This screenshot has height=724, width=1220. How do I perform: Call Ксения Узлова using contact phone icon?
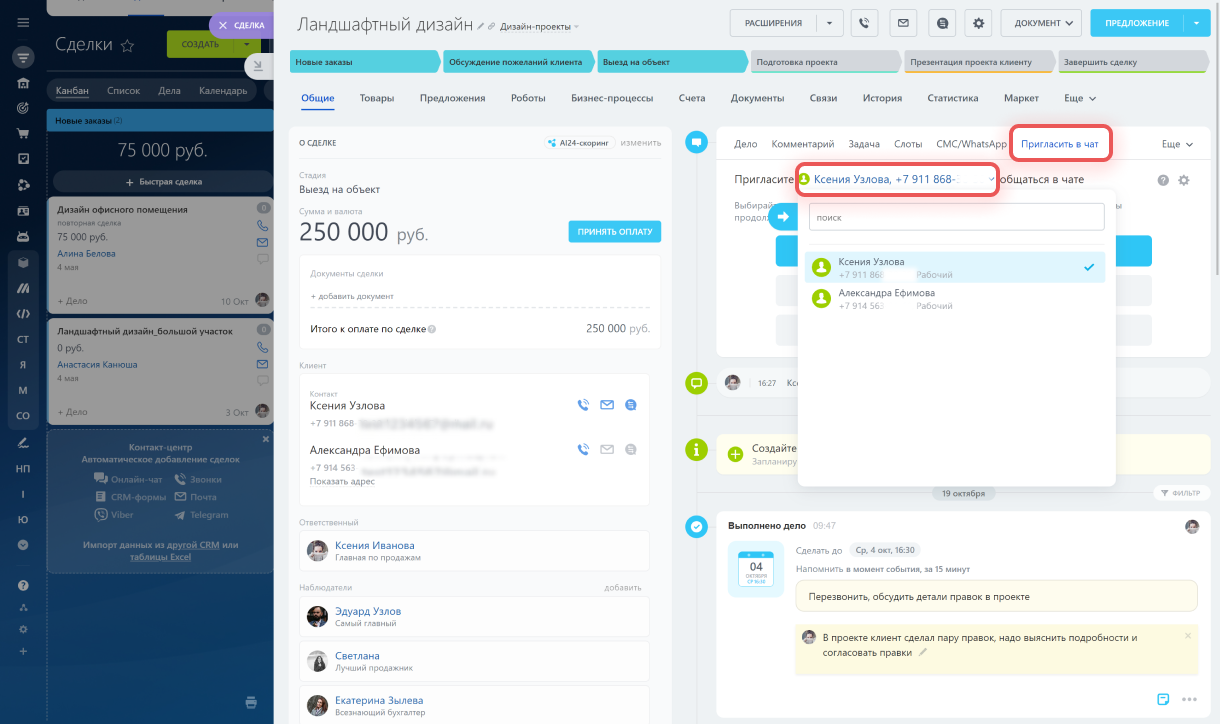[x=583, y=405]
